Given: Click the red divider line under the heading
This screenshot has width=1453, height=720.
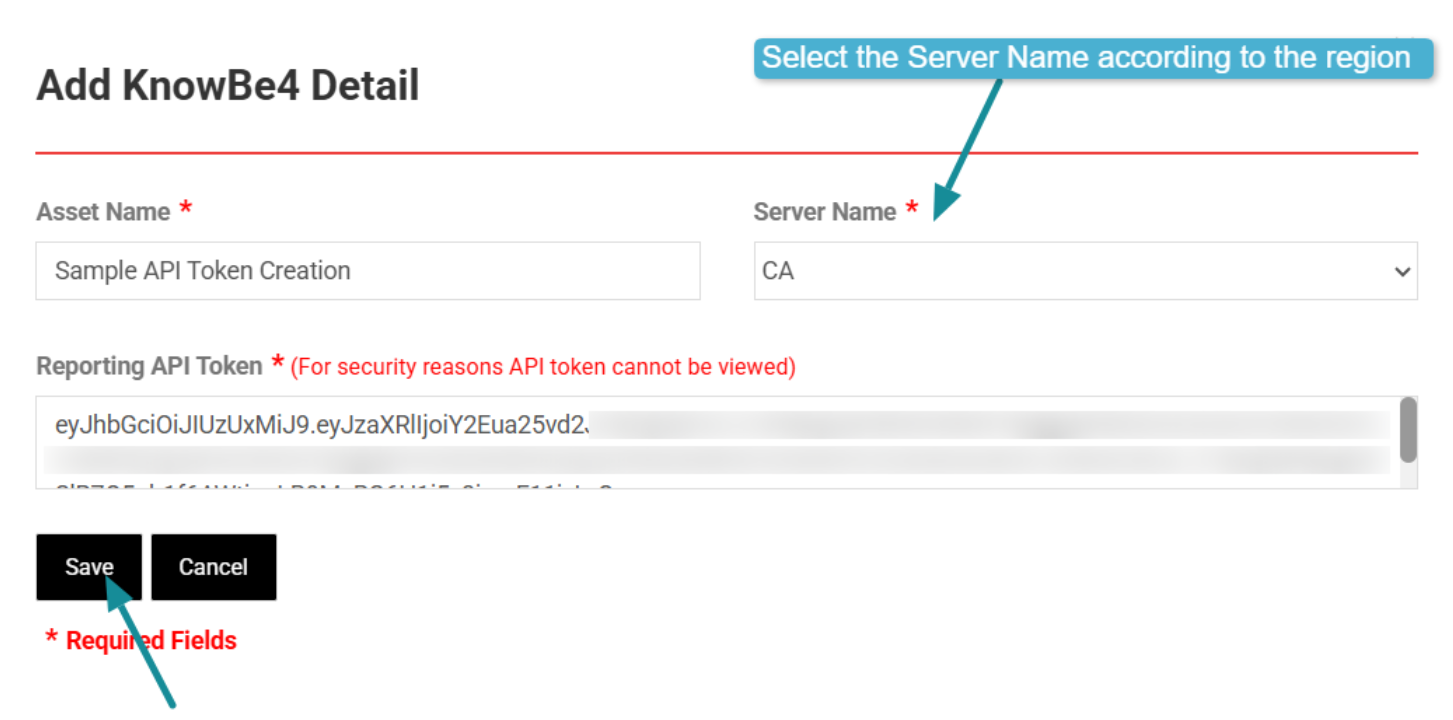Looking at the screenshot, I should (x=727, y=152).
